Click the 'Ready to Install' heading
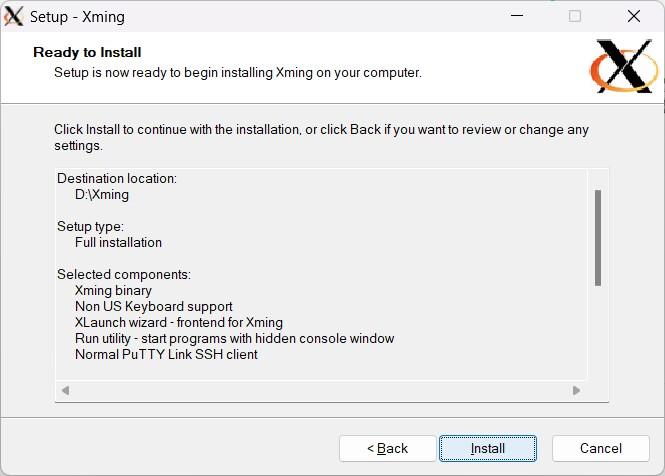The height and width of the screenshot is (476, 665). (x=87, y=52)
